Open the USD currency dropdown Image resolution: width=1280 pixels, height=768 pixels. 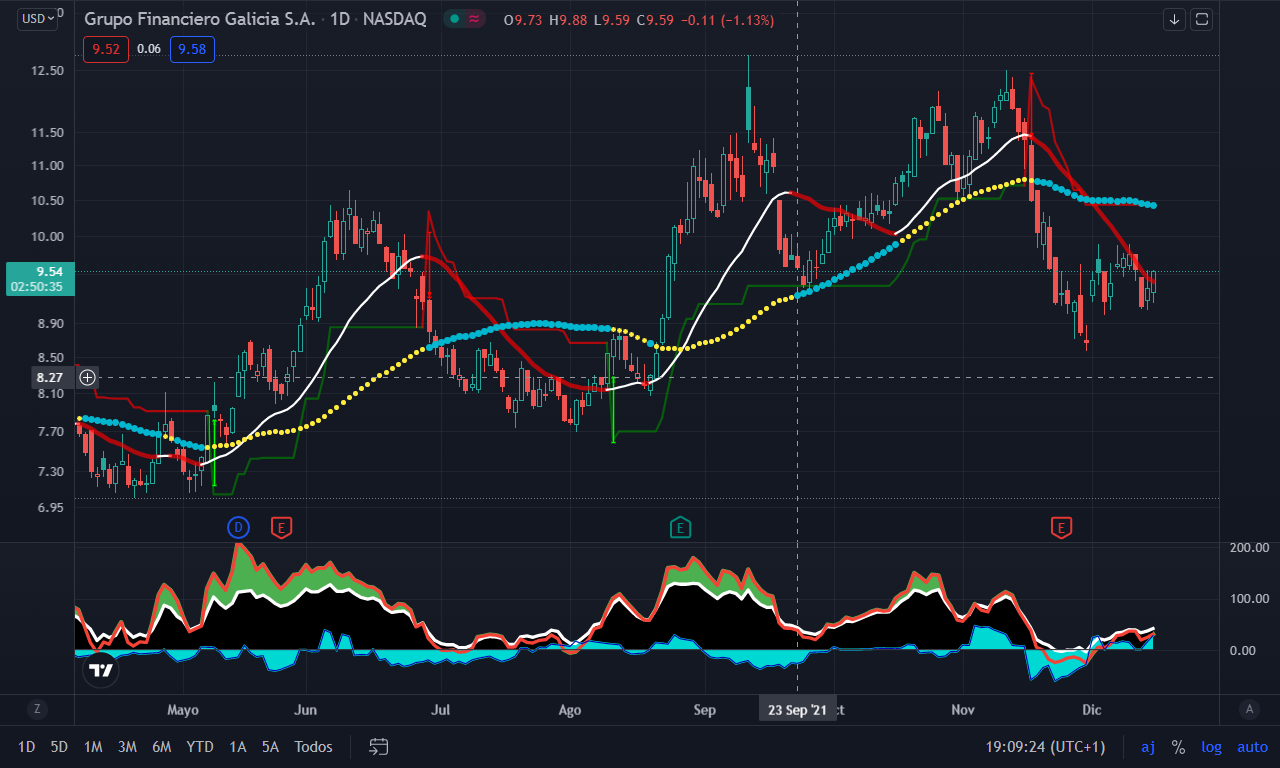click(x=39, y=18)
